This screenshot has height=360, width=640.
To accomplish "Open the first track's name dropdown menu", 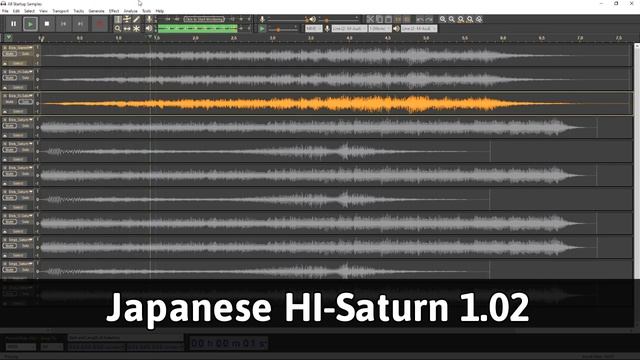I will point(20,48).
